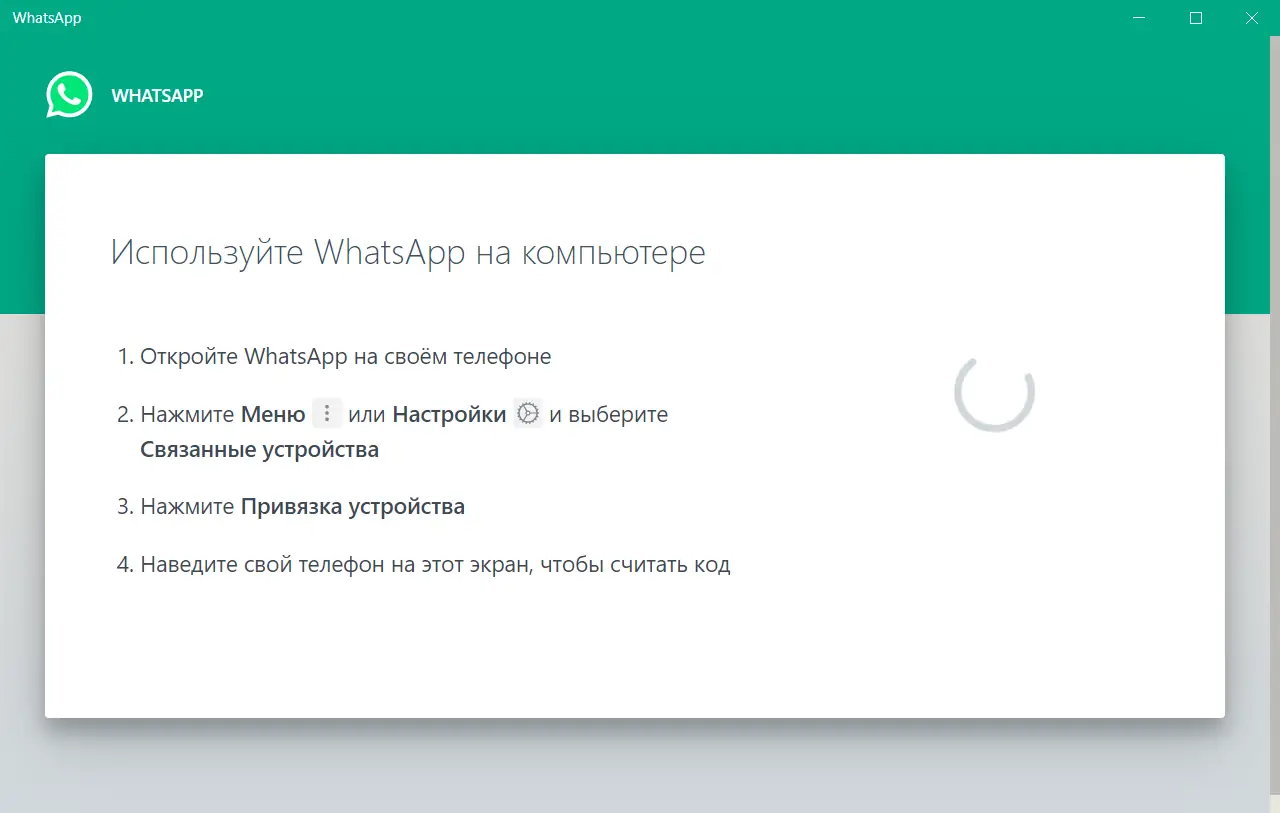Screen dimensions: 1280x813
Task: Click the green WhatsApp logo icon
Action: coord(69,95)
